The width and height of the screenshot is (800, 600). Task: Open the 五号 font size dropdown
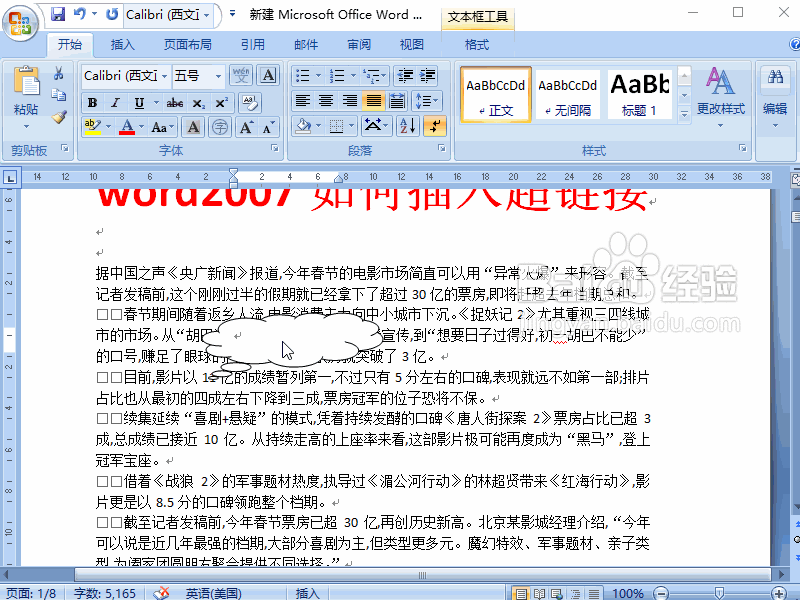pos(219,76)
